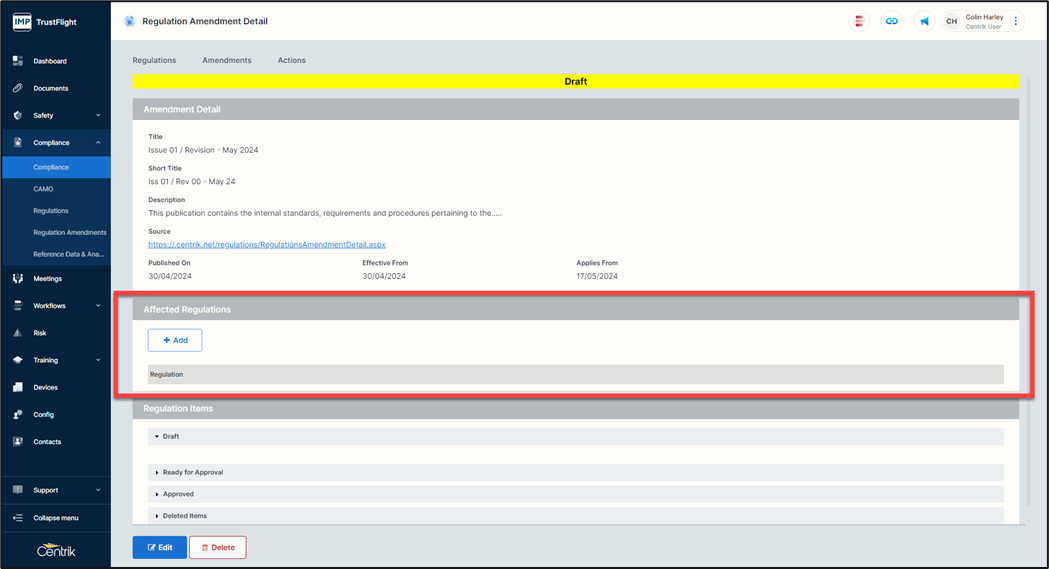Click the description text starting This publication

pos(324,213)
